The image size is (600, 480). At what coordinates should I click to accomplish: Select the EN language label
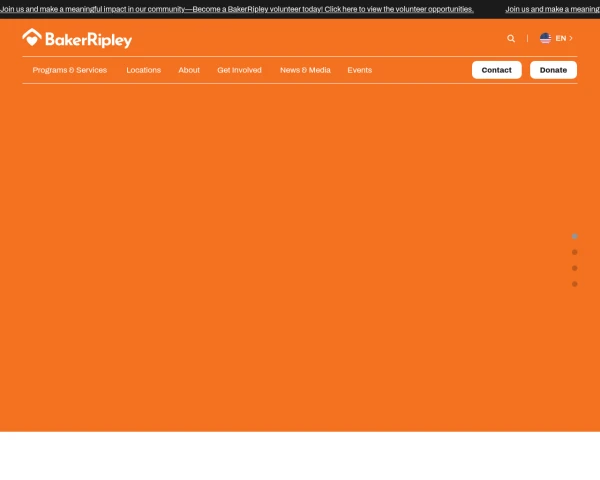click(x=560, y=38)
